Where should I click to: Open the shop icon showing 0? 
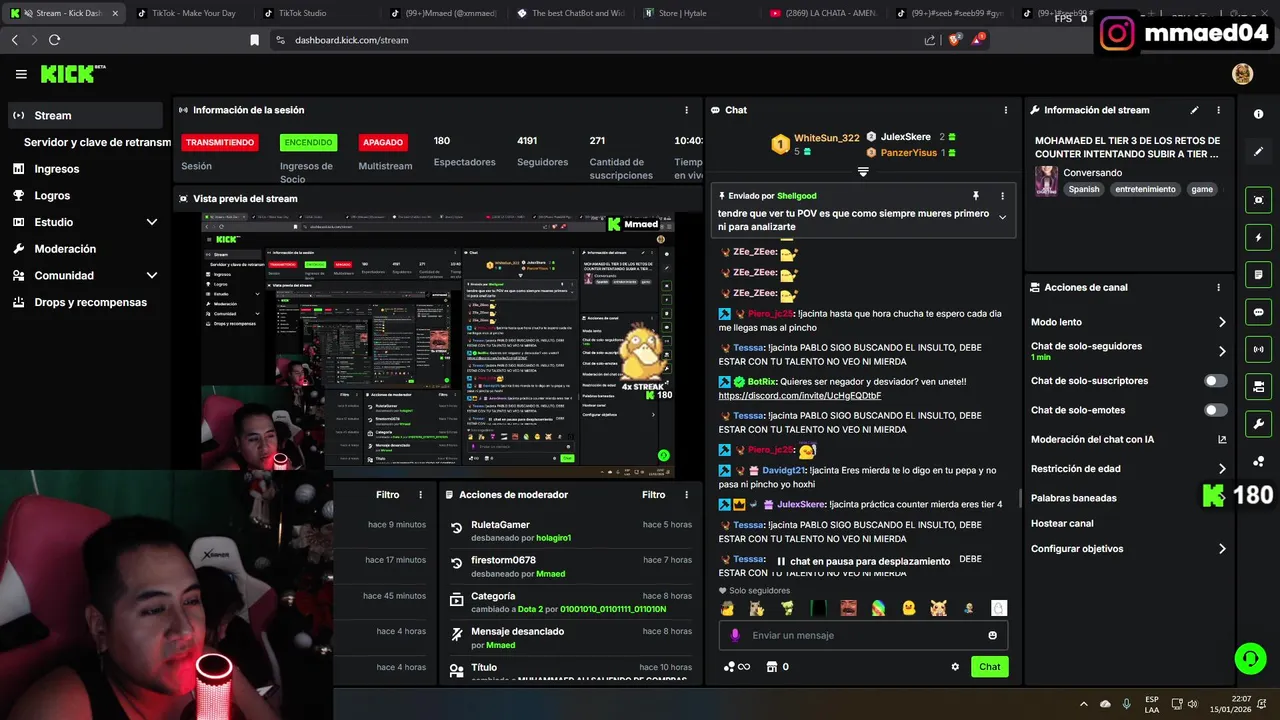coord(777,667)
